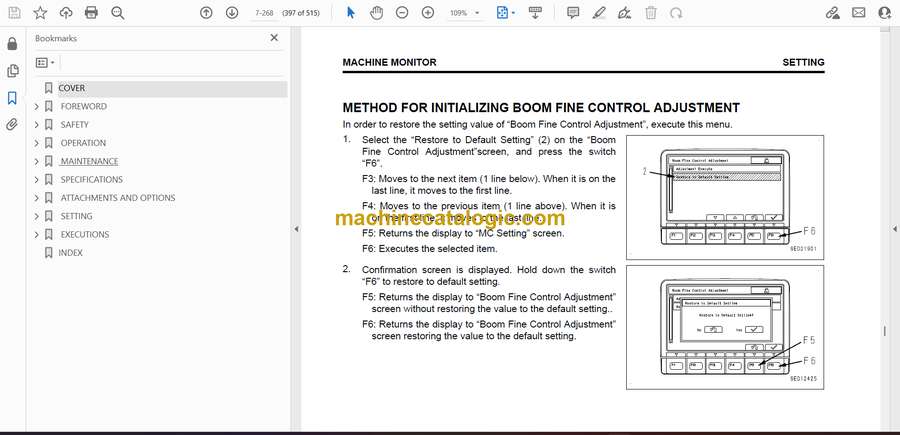900x435 pixels.
Task: Expand the FOREWORD bookmark
Action: tap(37, 106)
